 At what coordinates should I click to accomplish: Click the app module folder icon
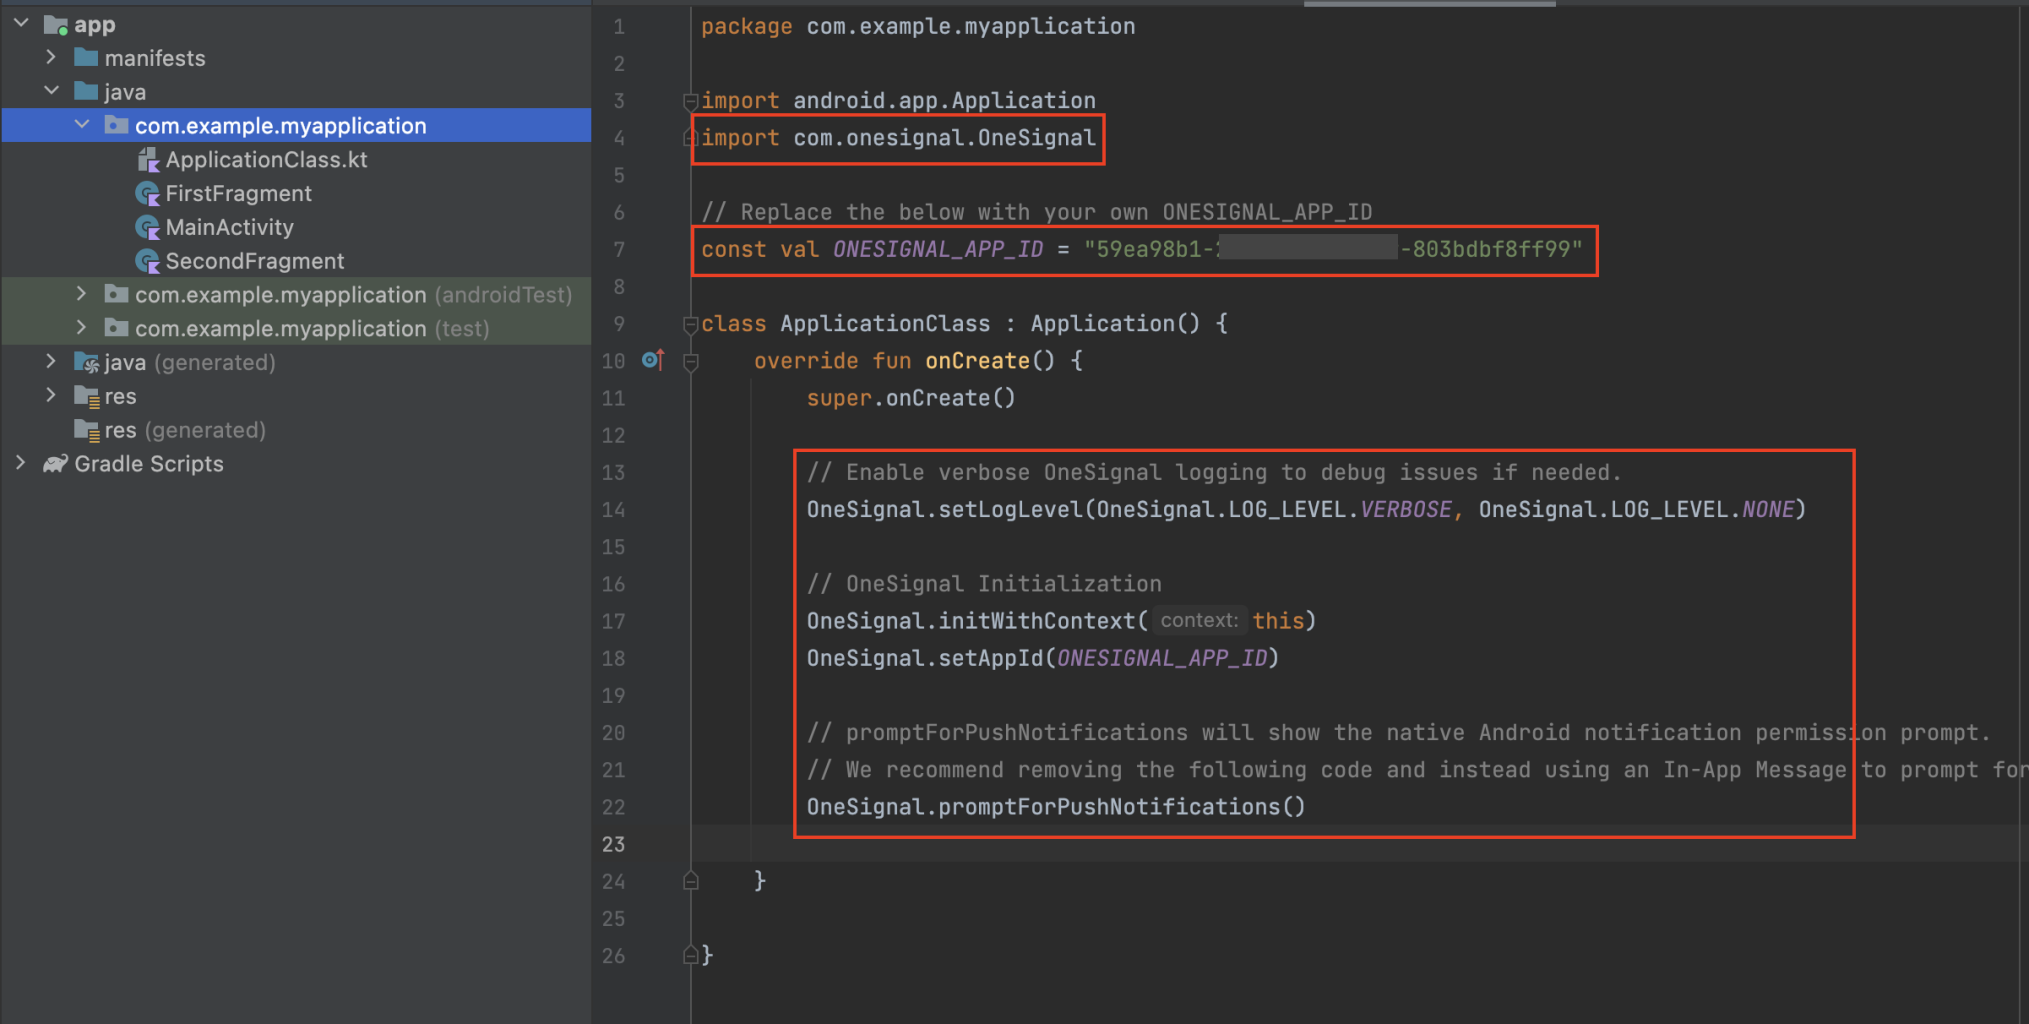[56, 24]
